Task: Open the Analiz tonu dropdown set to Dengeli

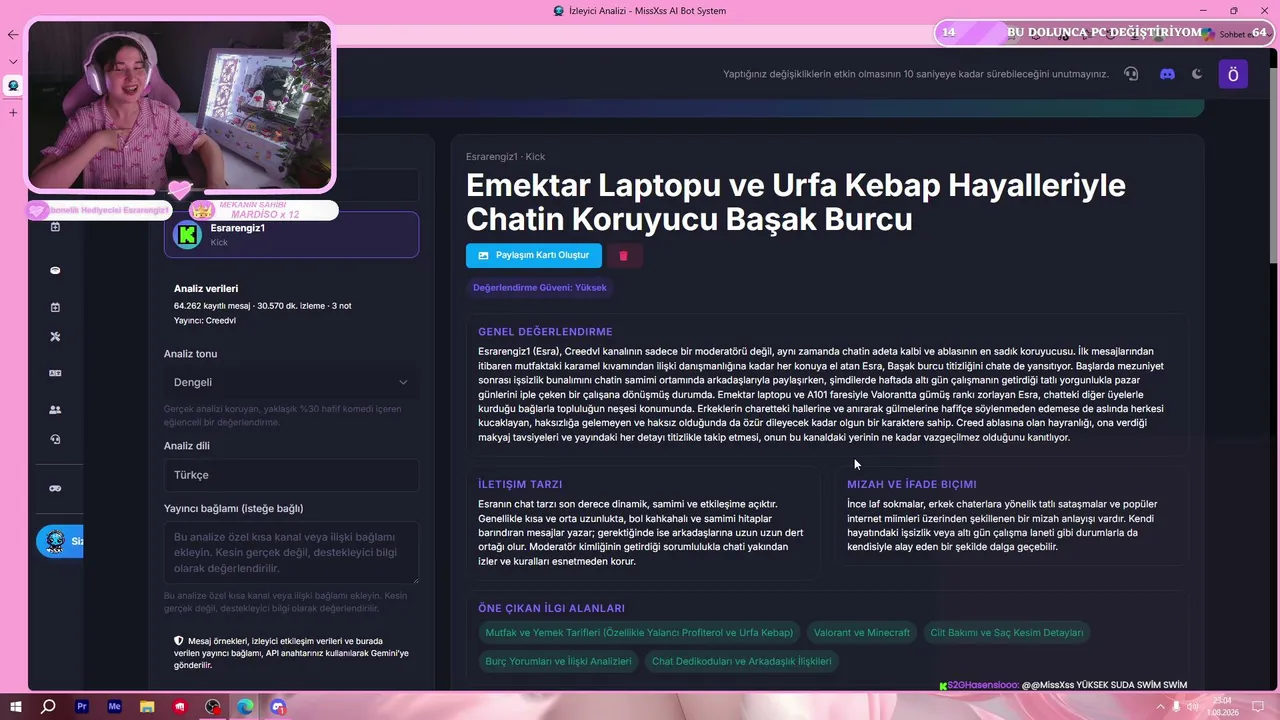Action: [x=291, y=382]
